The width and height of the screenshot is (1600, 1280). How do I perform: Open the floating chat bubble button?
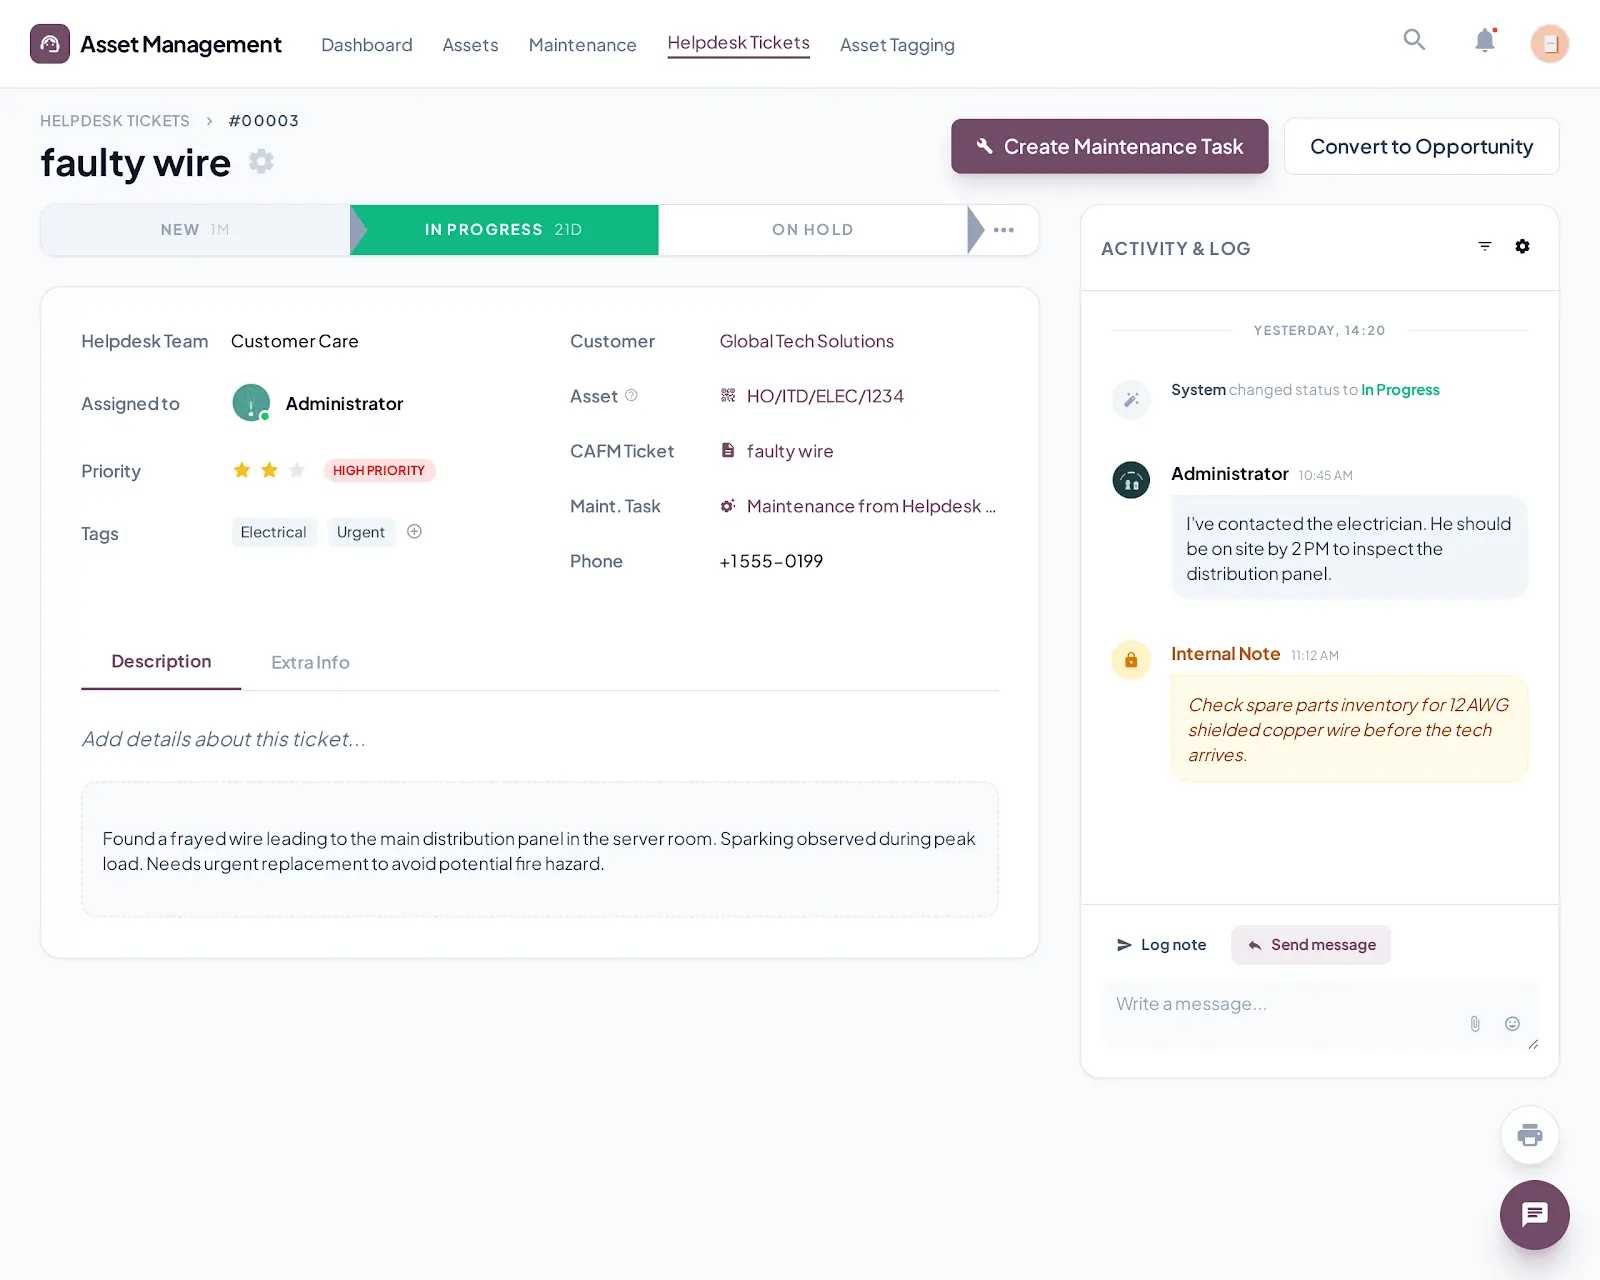(1534, 1214)
